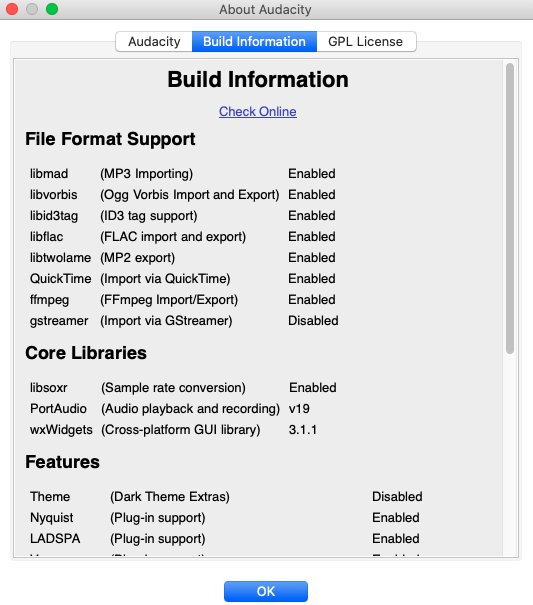Switch to the Audacity tab
533x605 pixels.
pyautogui.click(x=154, y=41)
